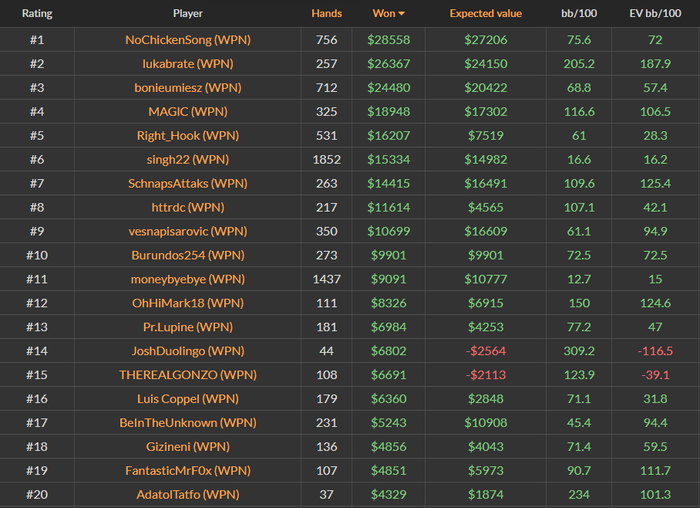Click the EV bb/100 column header

(x=655, y=14)
